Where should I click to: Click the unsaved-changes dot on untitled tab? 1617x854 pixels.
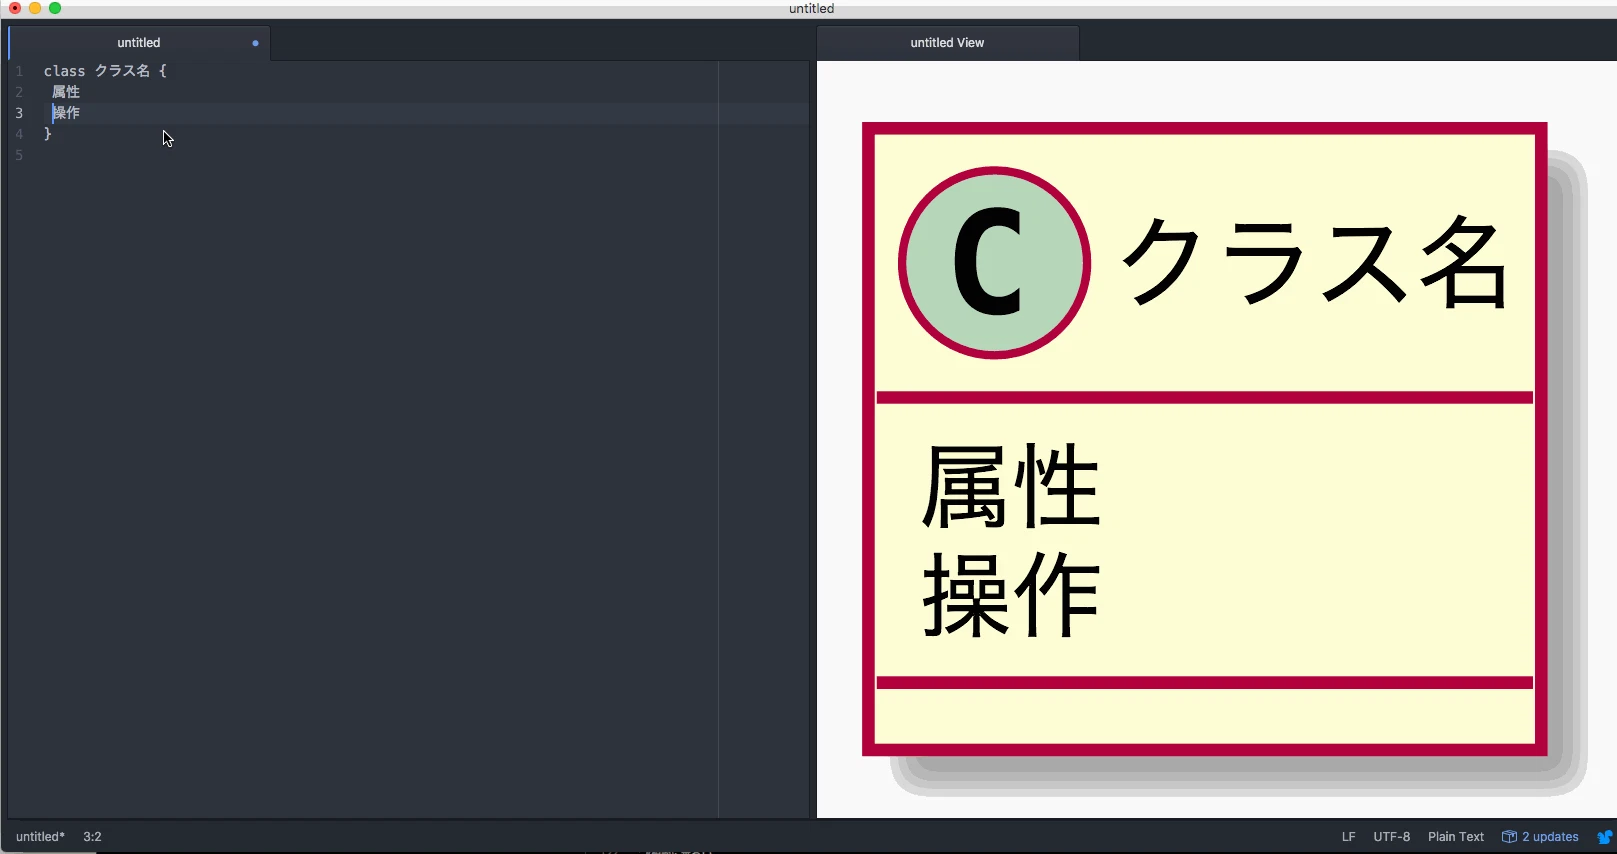click(x=255, y=43)
